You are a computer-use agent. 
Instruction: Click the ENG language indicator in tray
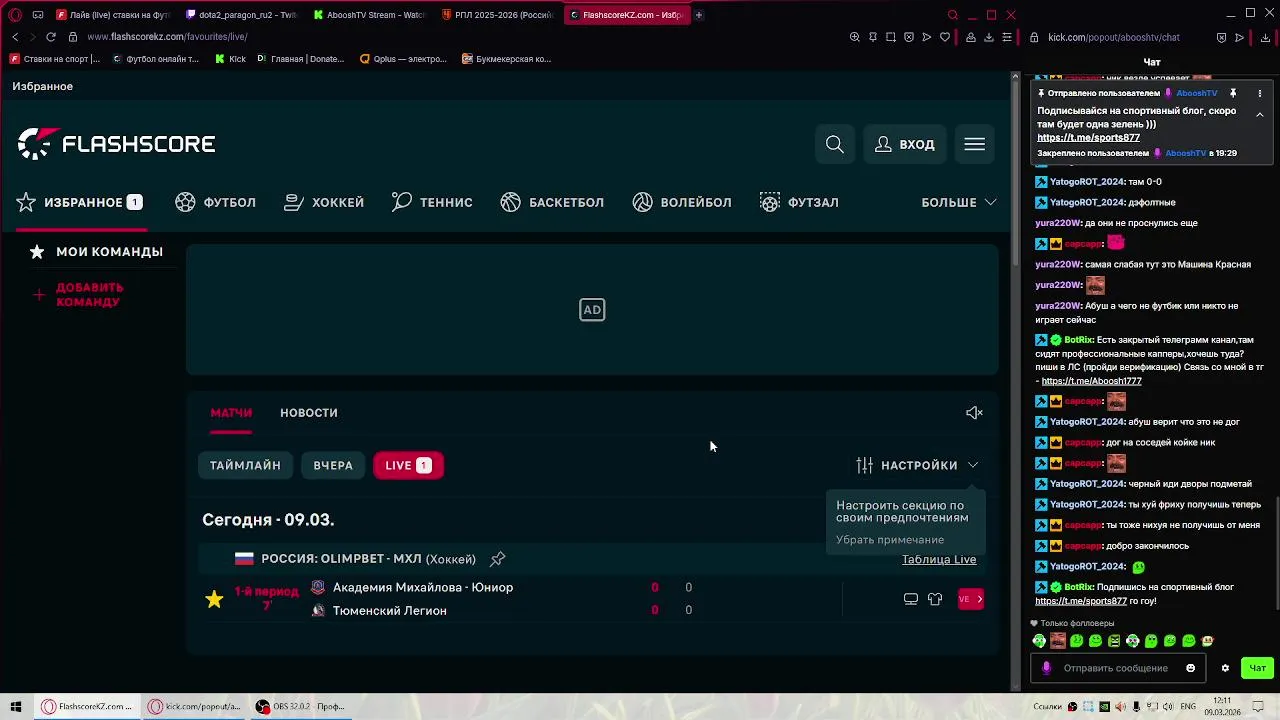click(1188, 707)
